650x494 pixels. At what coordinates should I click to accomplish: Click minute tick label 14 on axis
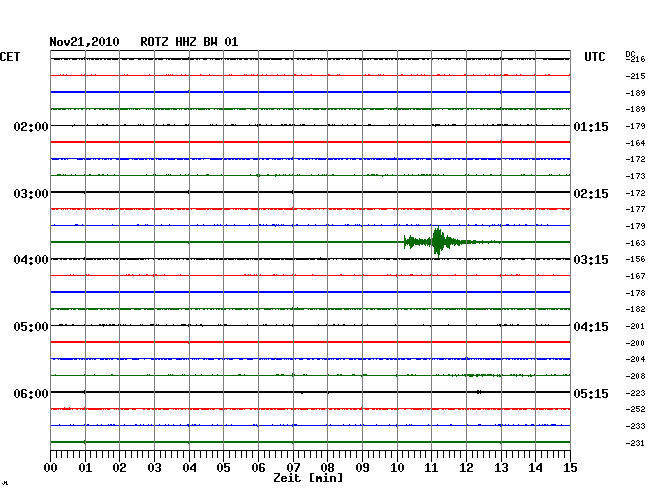tap(535, 468)
